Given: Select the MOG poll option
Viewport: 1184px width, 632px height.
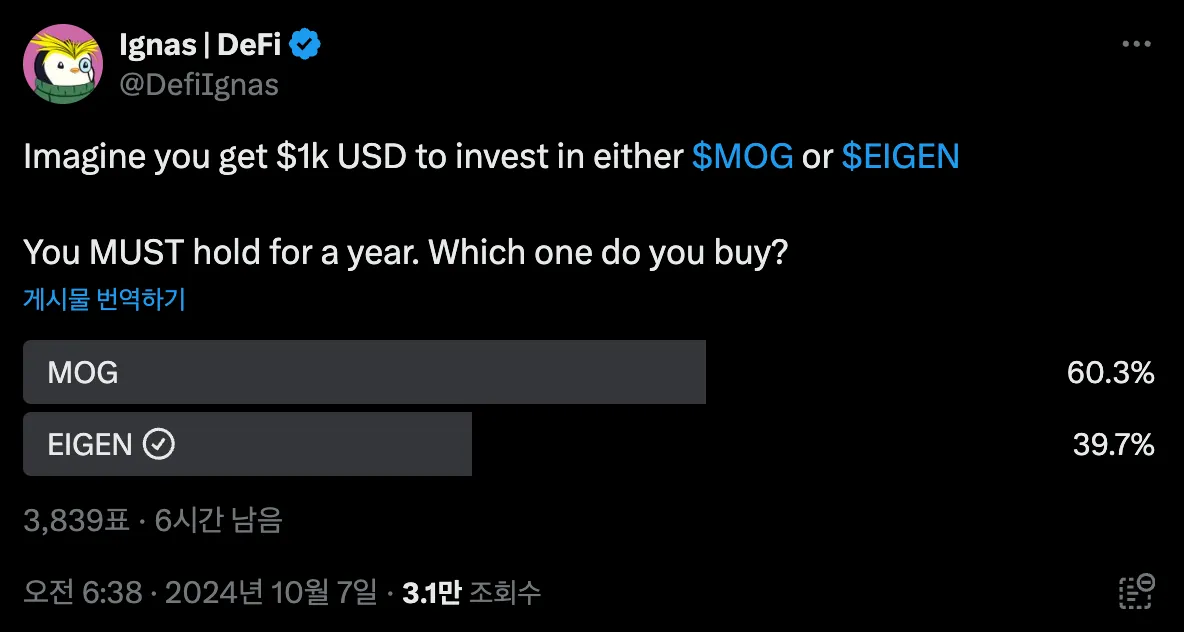Looking at the screenshot, I should click(364, 372).
